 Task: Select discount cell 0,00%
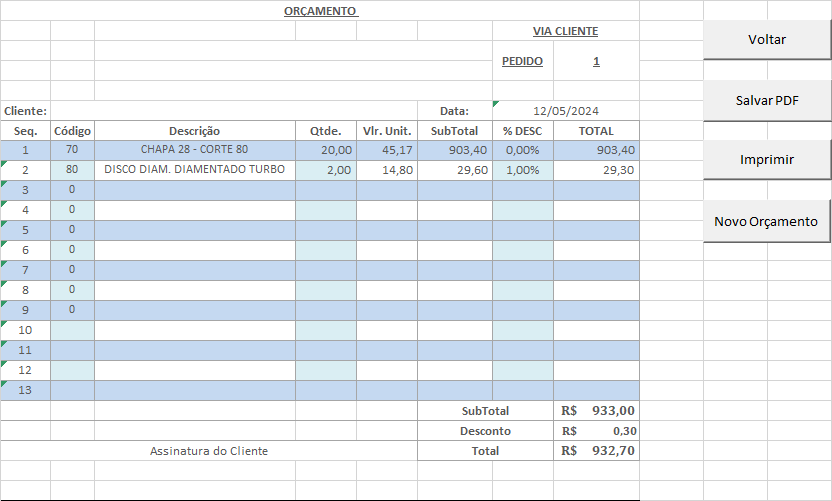(x=523, y=150)
